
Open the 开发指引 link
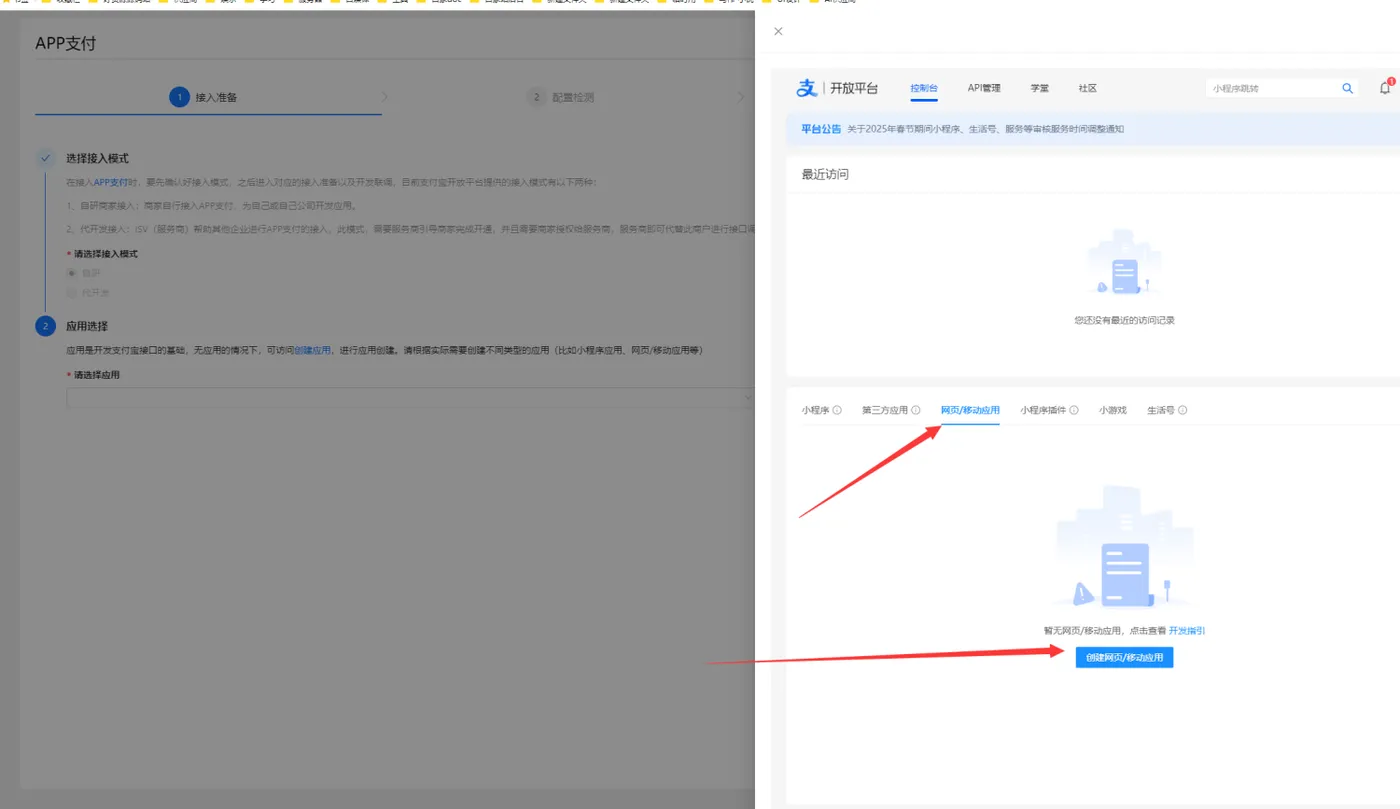[x=1187, y=631]
